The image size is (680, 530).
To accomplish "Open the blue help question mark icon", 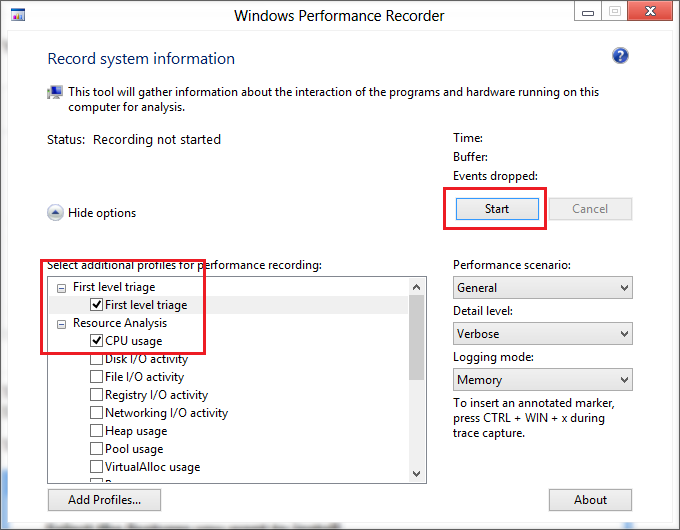I will [620, 56].
